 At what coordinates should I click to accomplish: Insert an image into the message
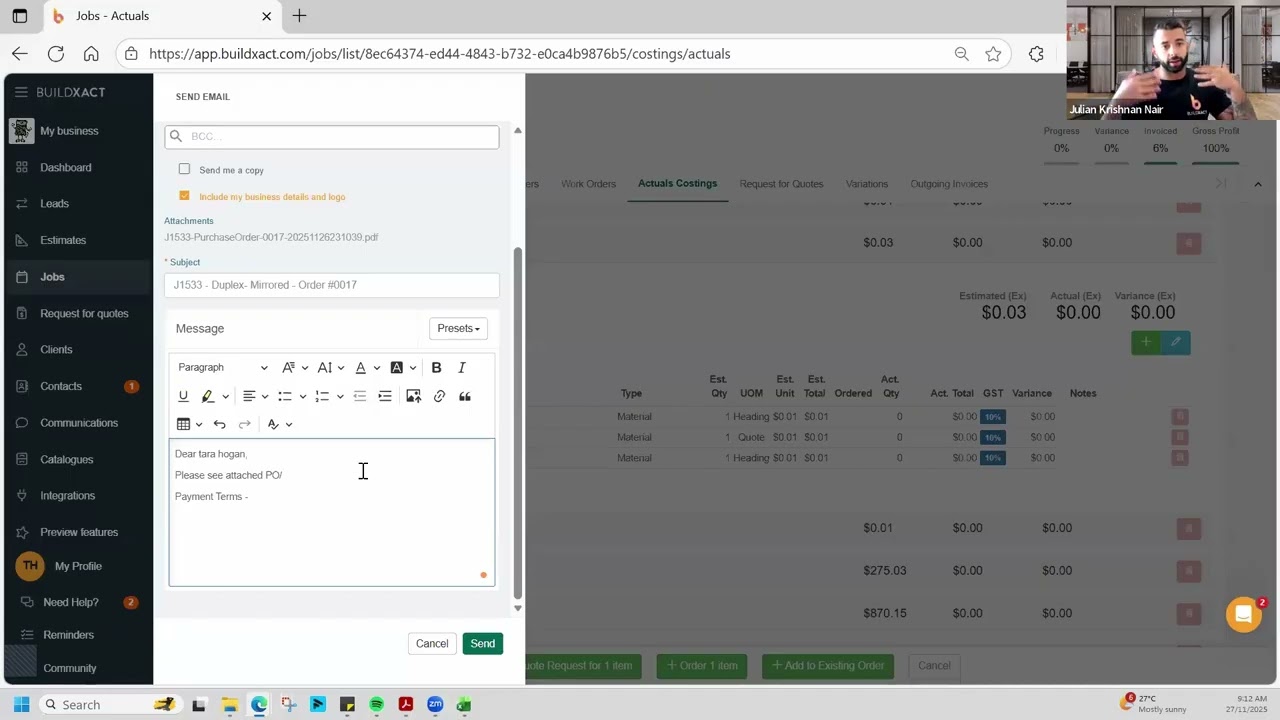pos(413,397)
